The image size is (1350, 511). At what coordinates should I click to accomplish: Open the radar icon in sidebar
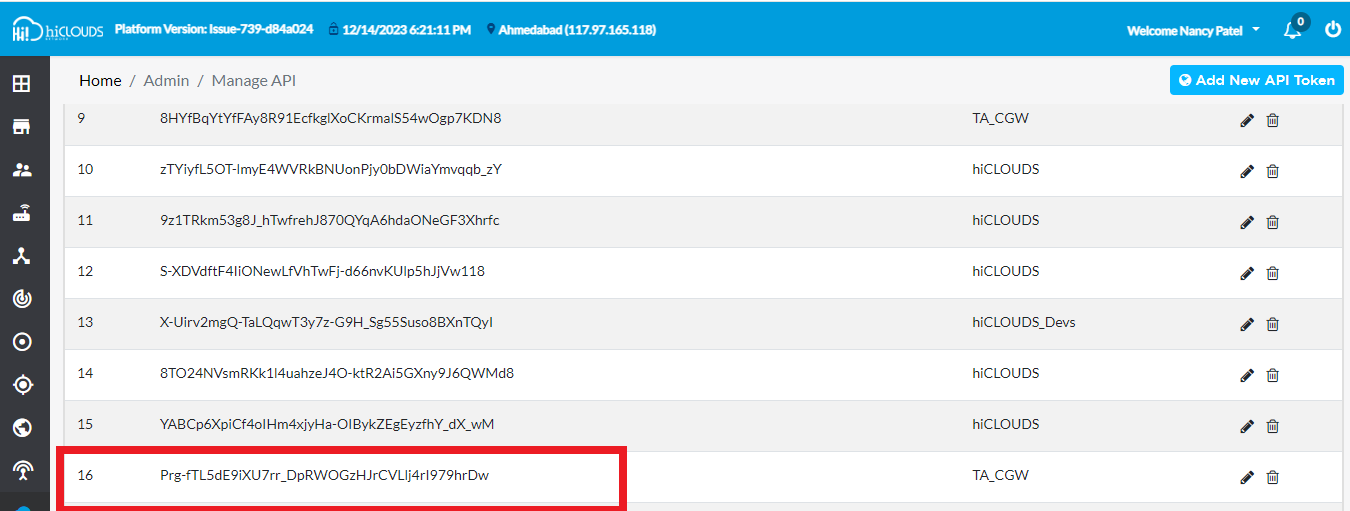point(21,299)
